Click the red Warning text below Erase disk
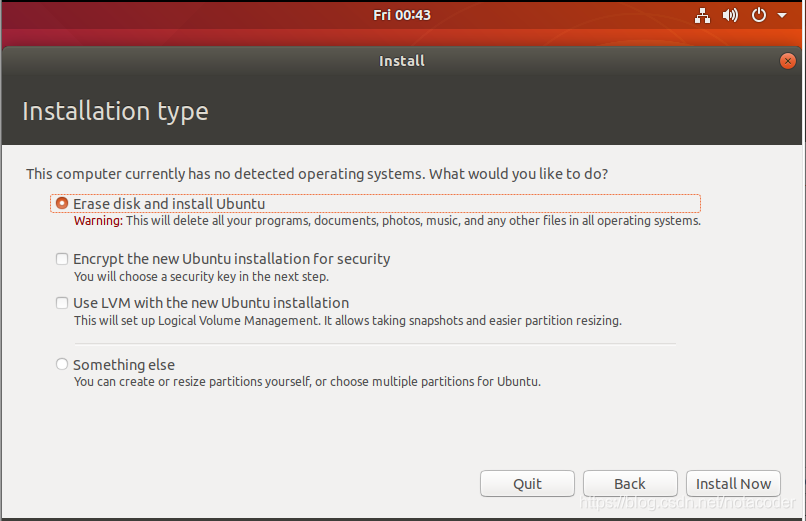 pos(98,221)
